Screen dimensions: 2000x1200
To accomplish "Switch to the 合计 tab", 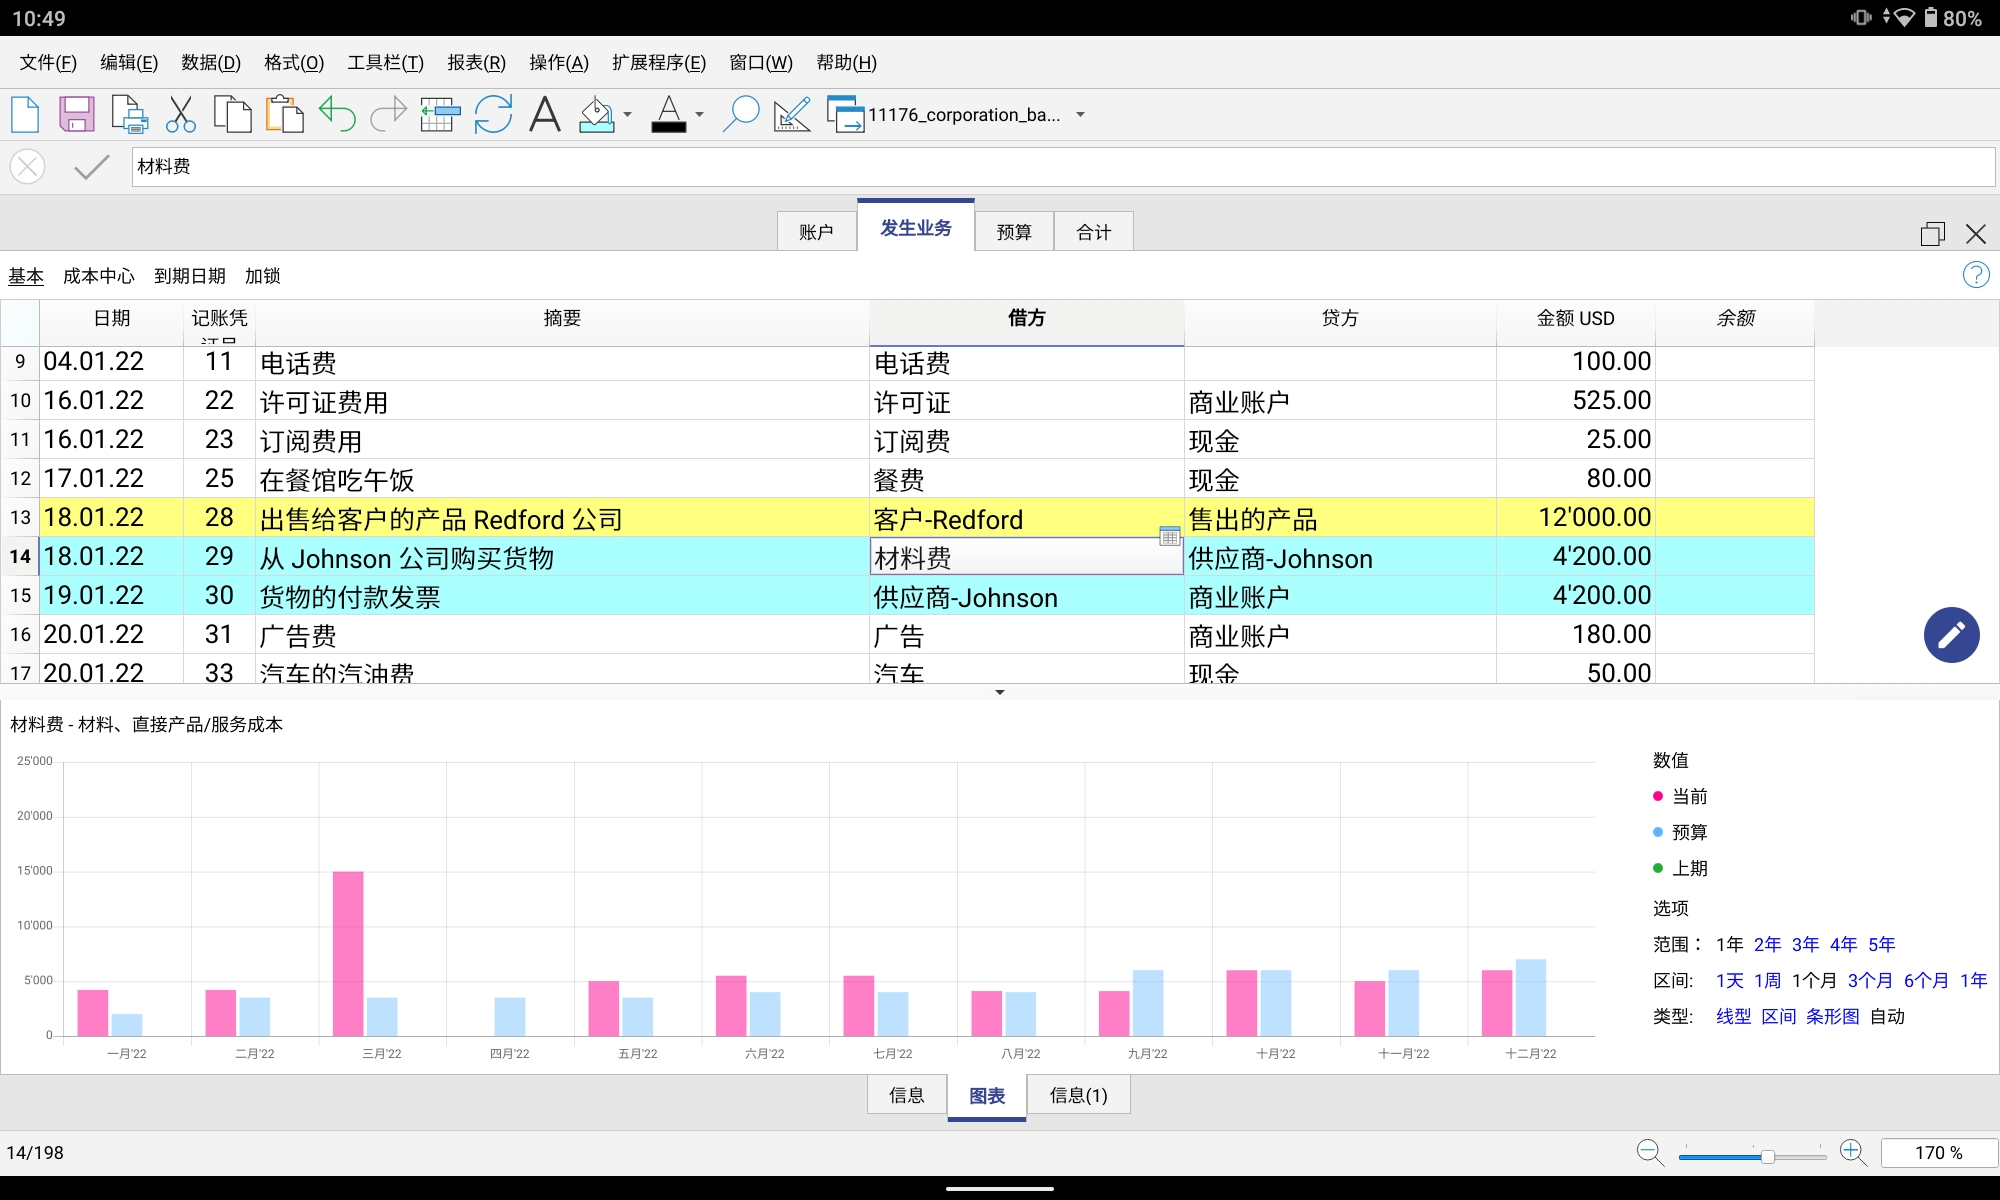I will [1094, 232].
